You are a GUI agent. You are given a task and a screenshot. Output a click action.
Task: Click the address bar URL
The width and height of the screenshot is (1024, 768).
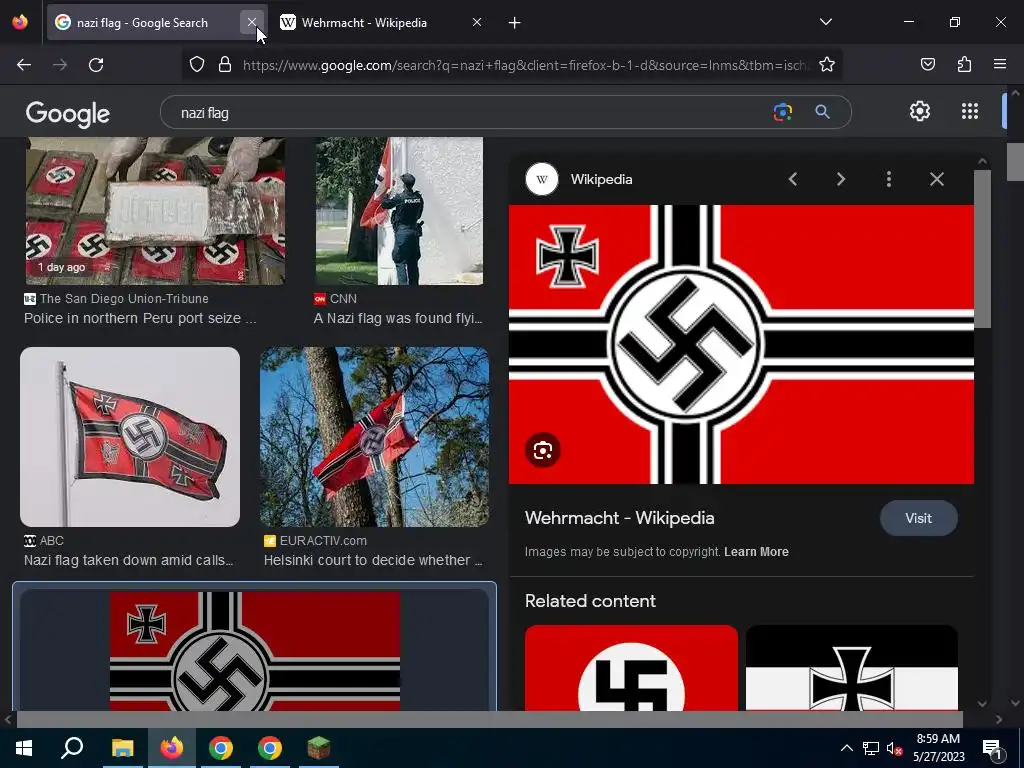[x=524, y=65]
